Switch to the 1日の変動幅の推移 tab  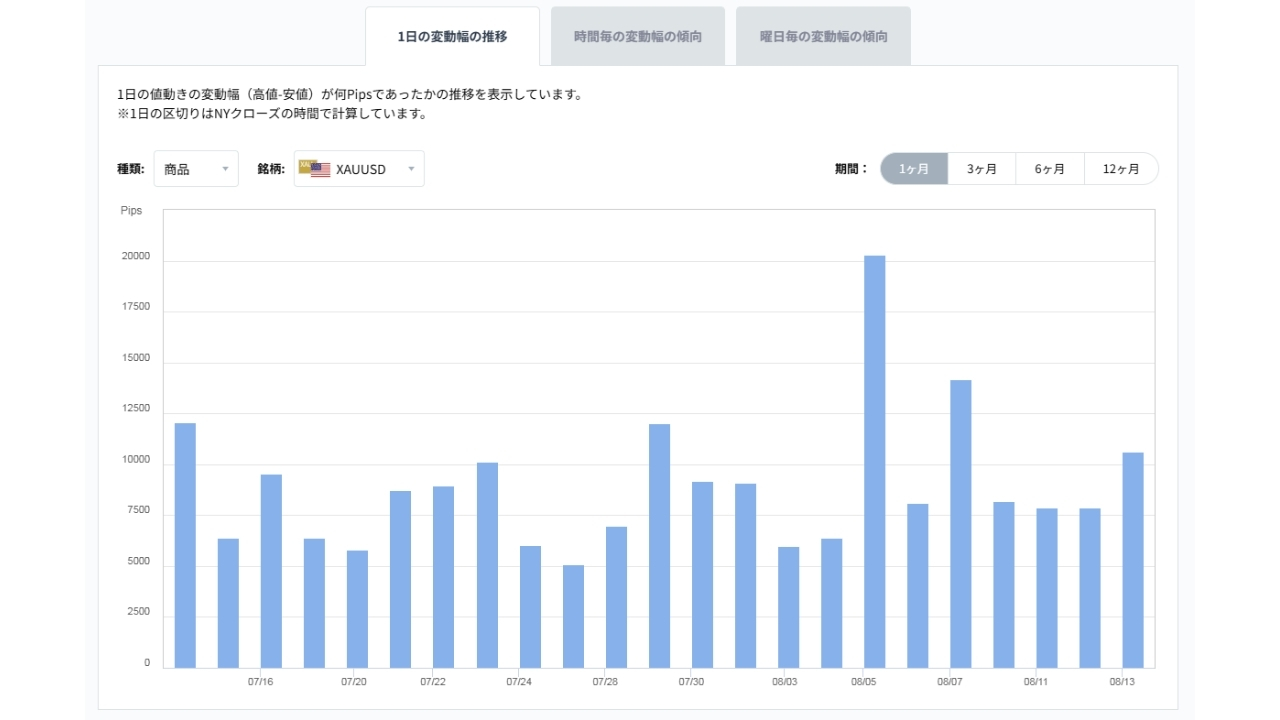452,36
